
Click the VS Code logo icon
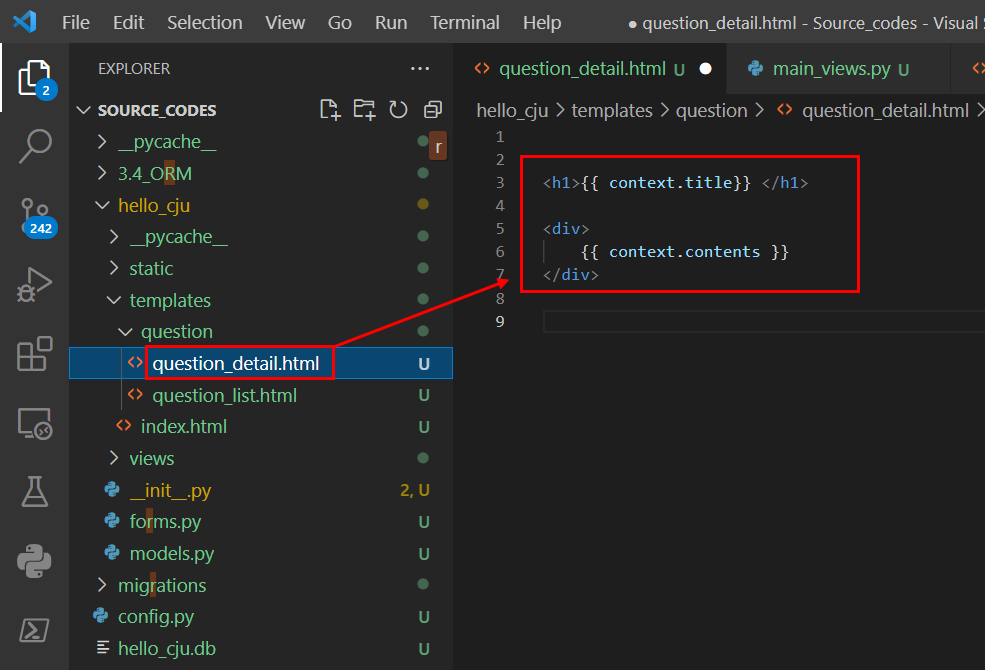(x=25, y=22)
